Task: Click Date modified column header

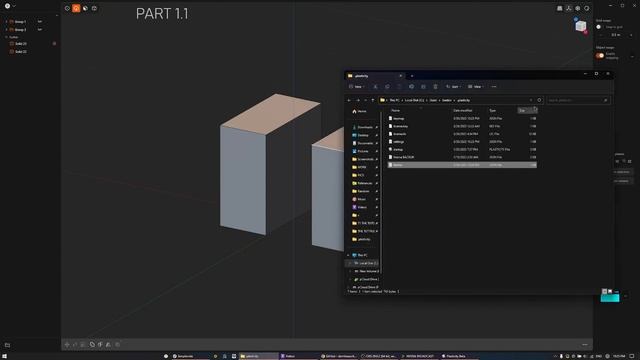Action: 462,111
